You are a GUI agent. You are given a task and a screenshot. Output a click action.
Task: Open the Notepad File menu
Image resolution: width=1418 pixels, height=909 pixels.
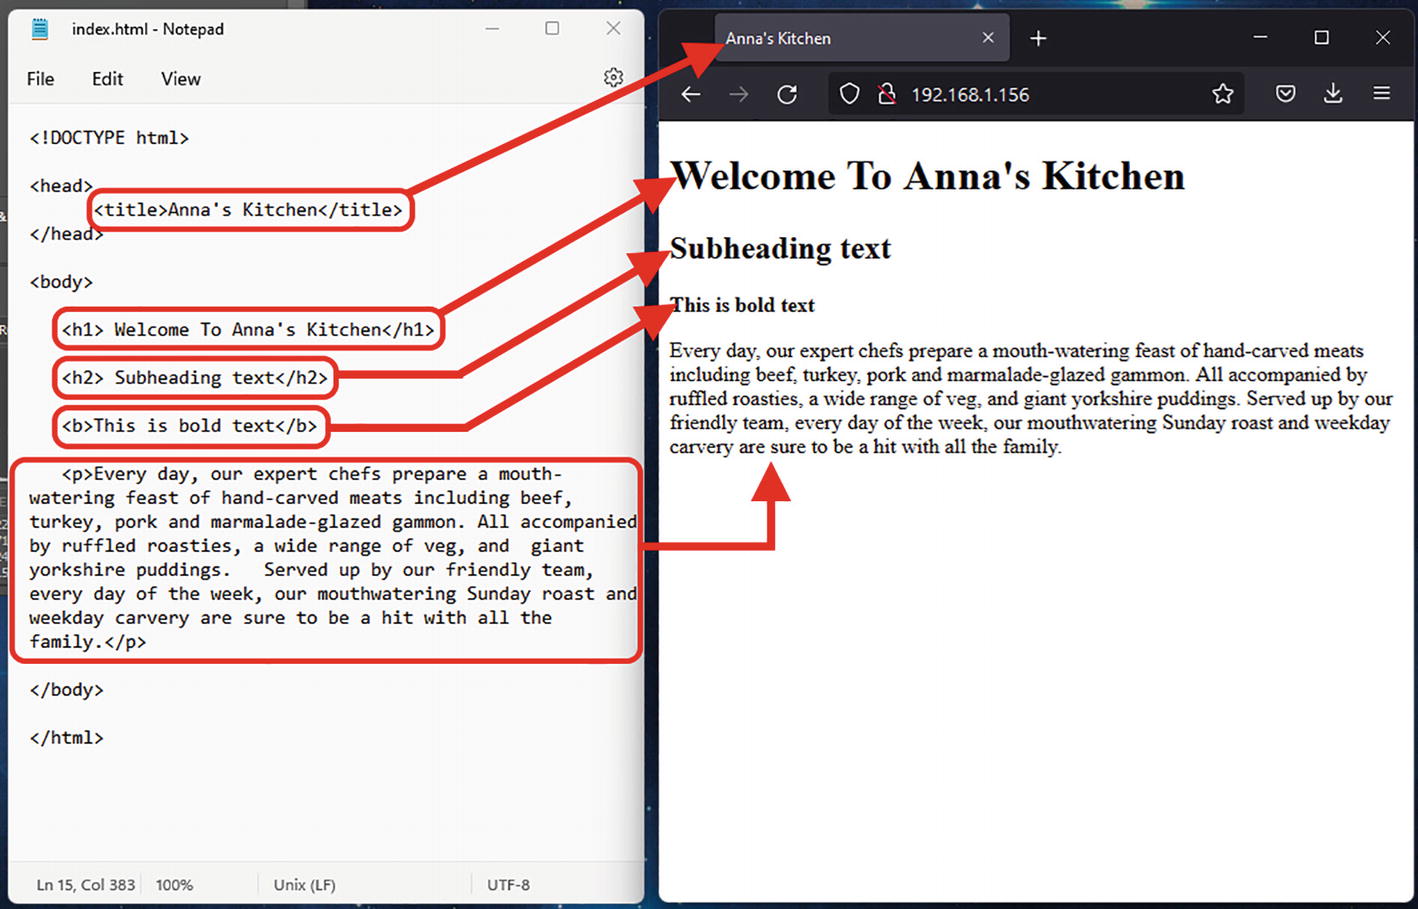click(x=40, y=79)
